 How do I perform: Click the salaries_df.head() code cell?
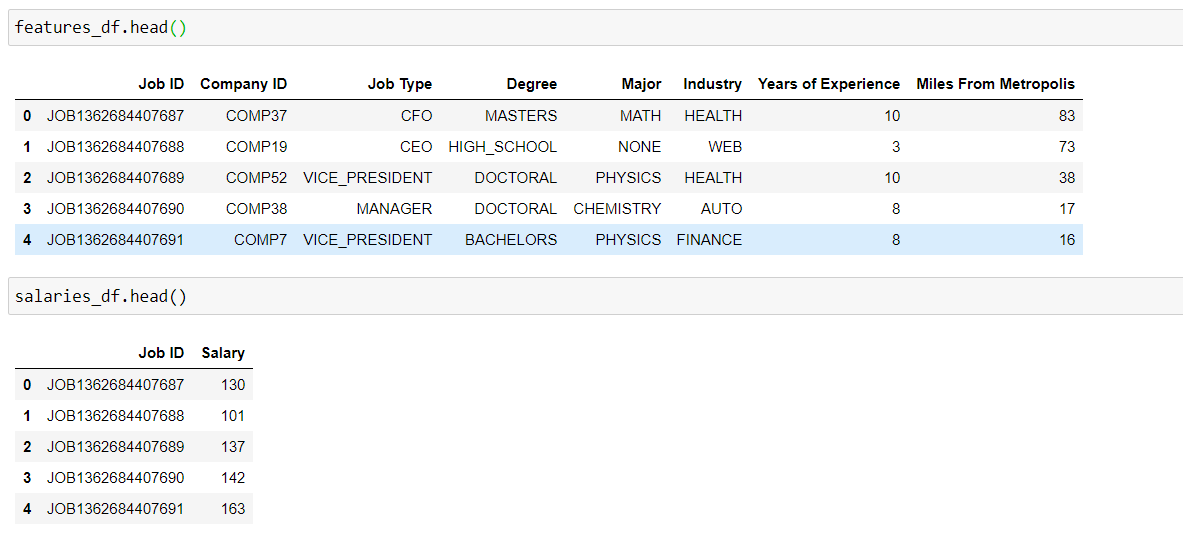tap(595, 296)
